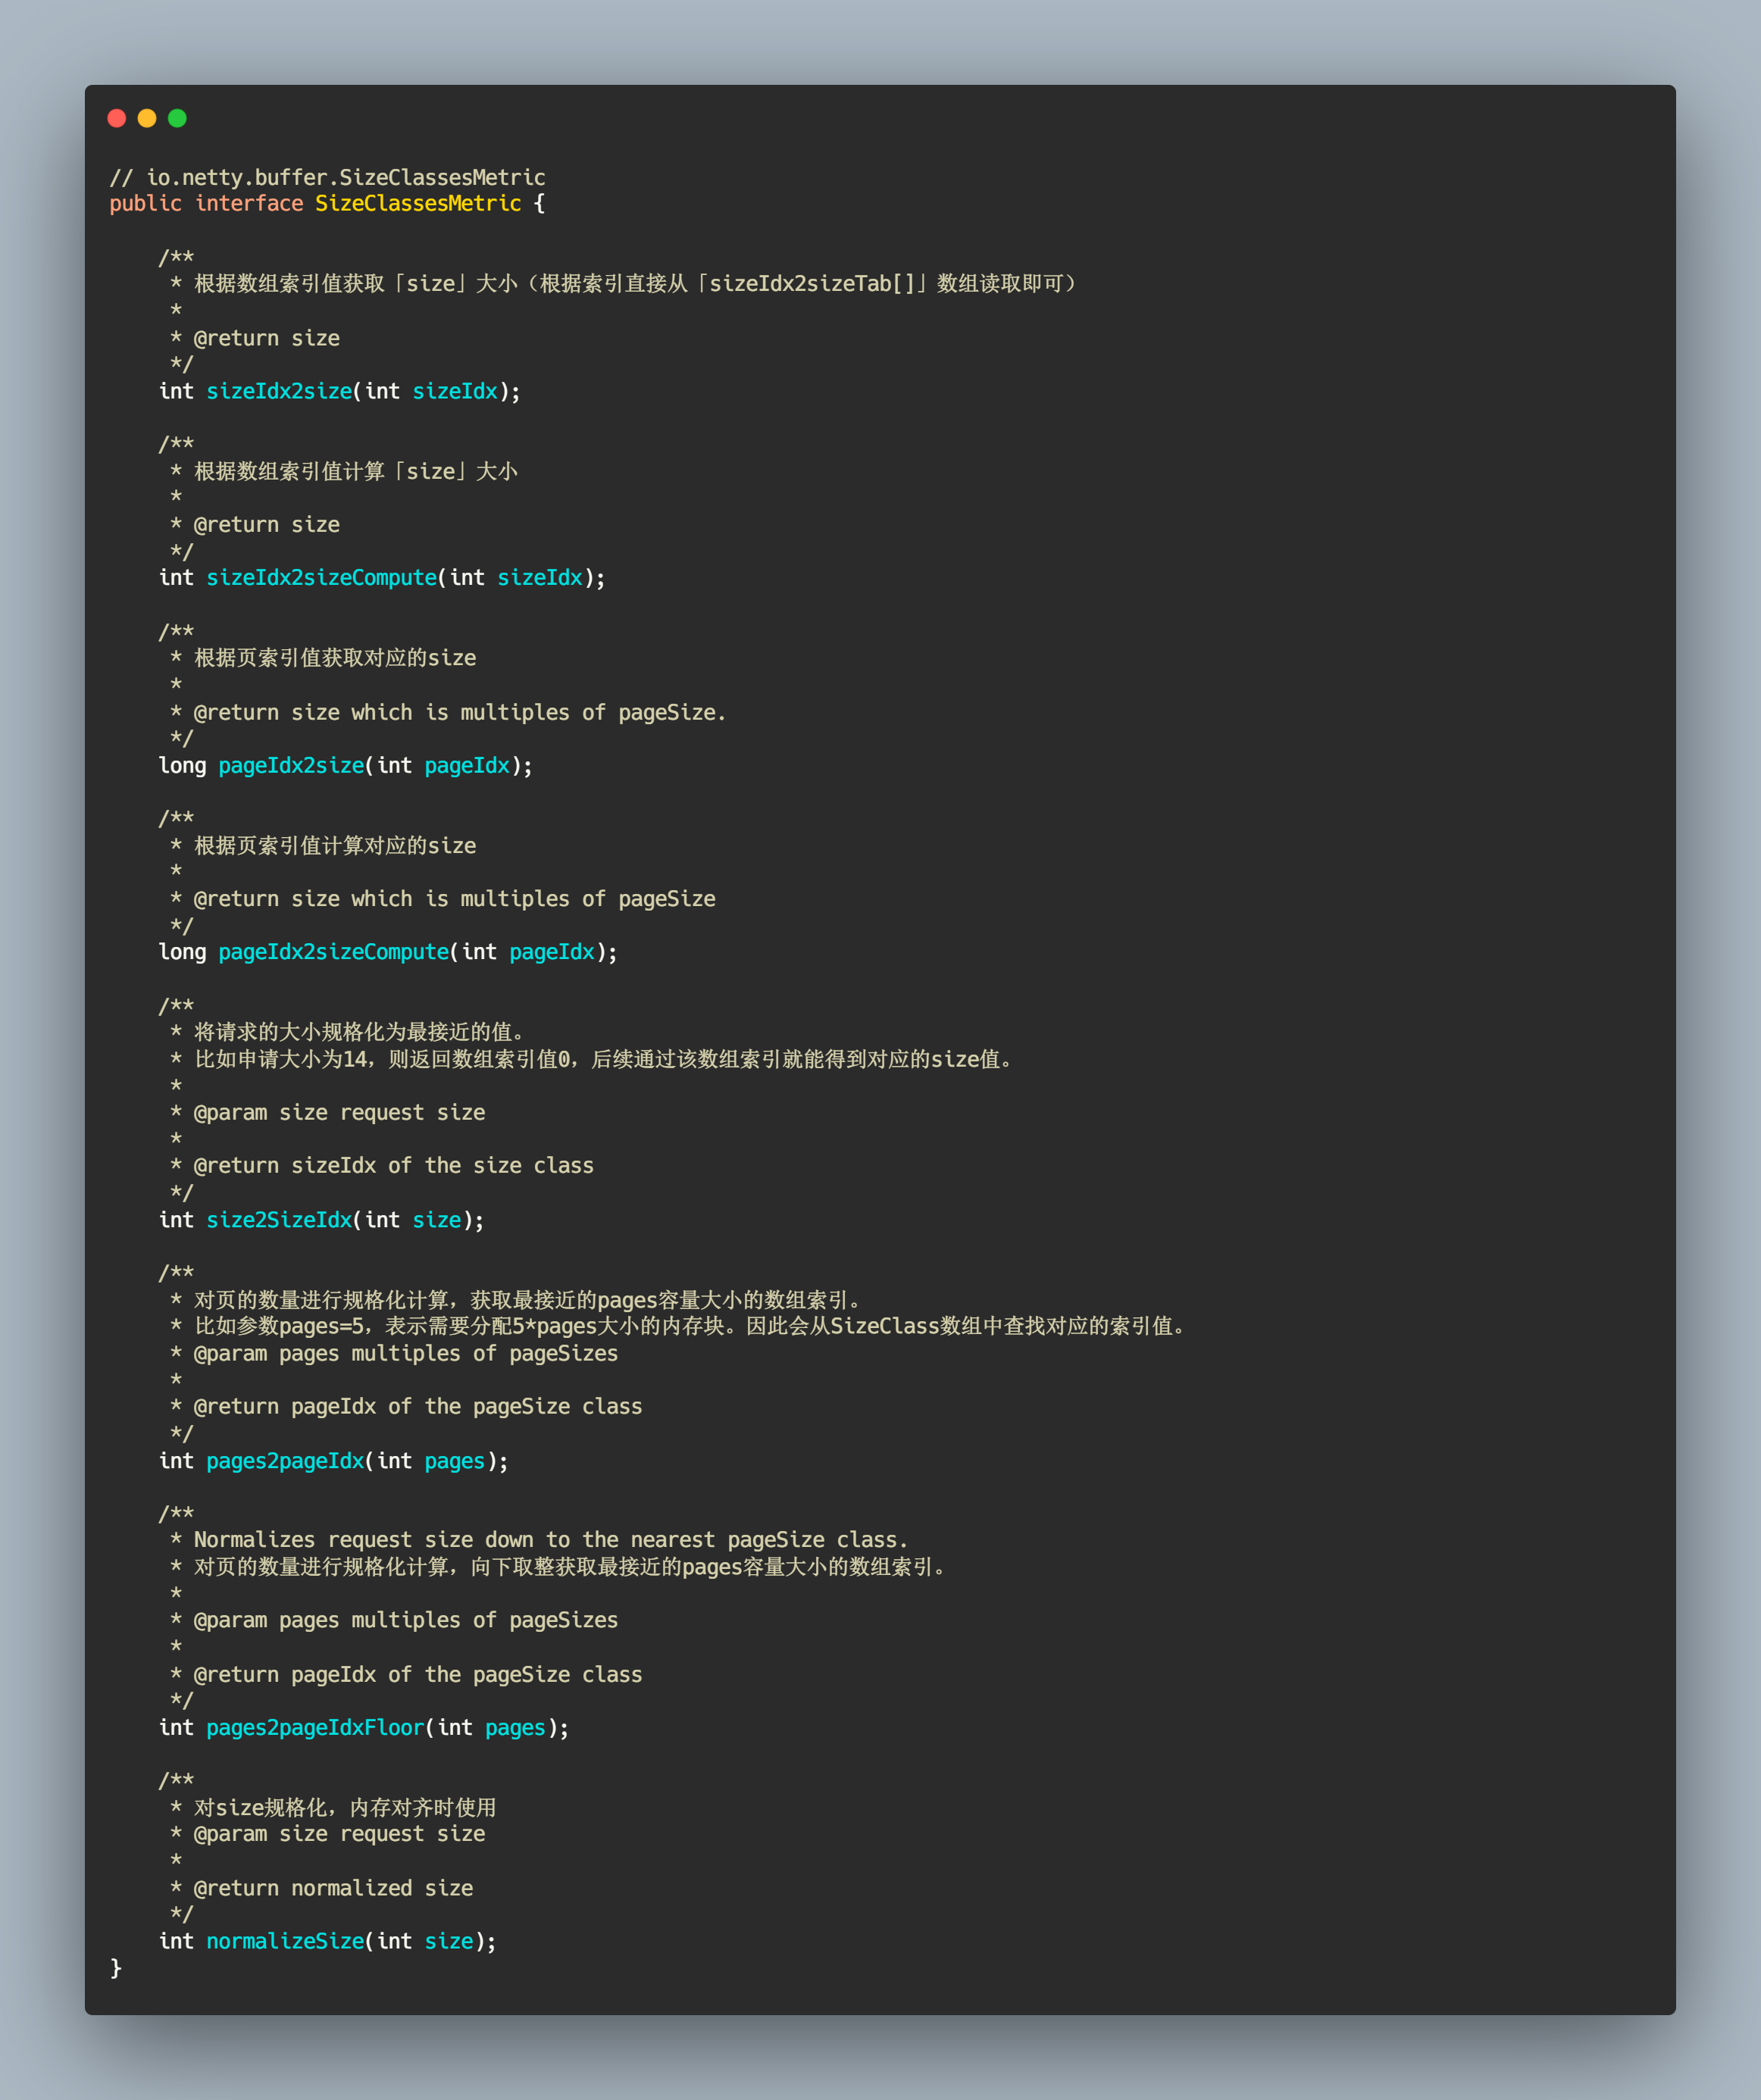Click the normalizeSize method name
This screenshot has height=2100, width=1761.
coord(285,1940)
